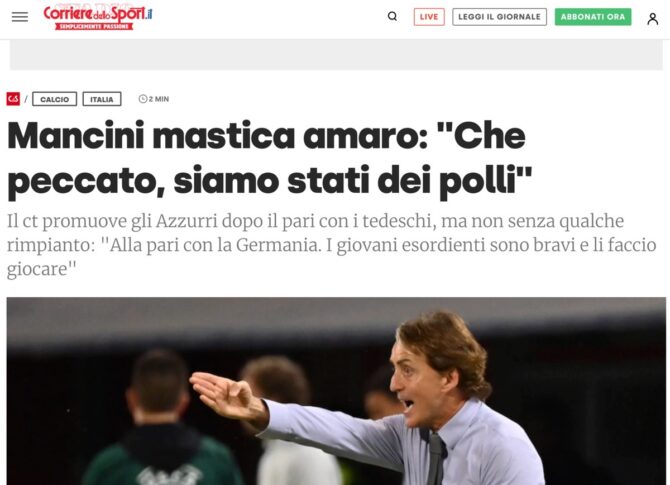This screenshot has height=485, width=670.
Task: Click the Corriere dello Sport logo
Action: tap(98, 17)
